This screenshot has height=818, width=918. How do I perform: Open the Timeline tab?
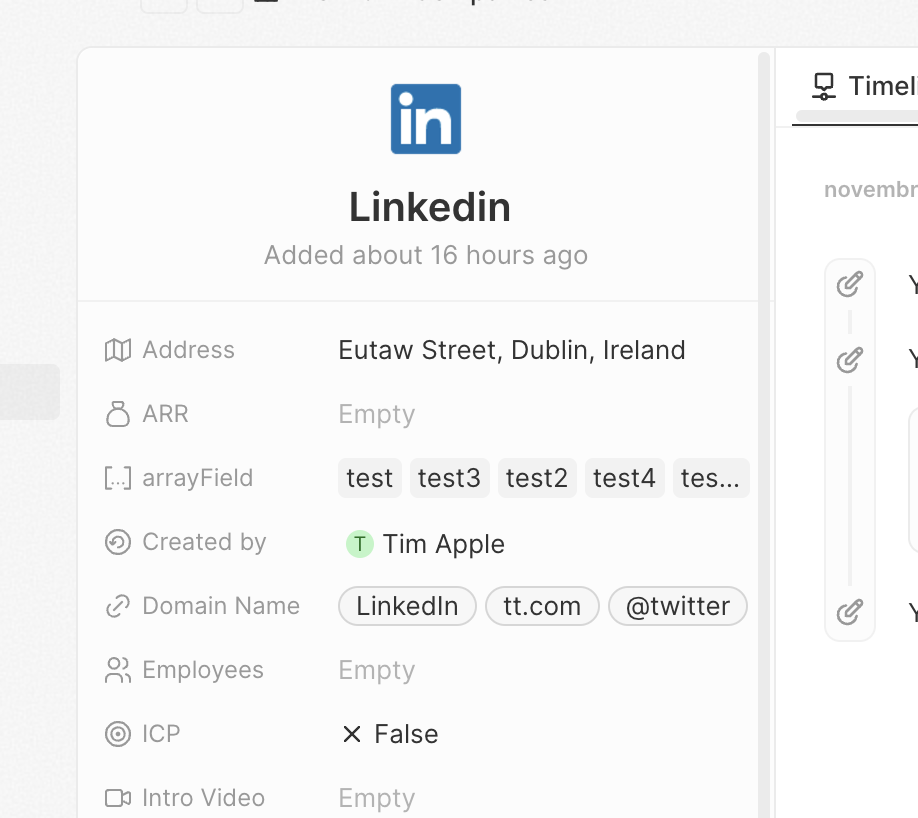(x=866, y=87)
